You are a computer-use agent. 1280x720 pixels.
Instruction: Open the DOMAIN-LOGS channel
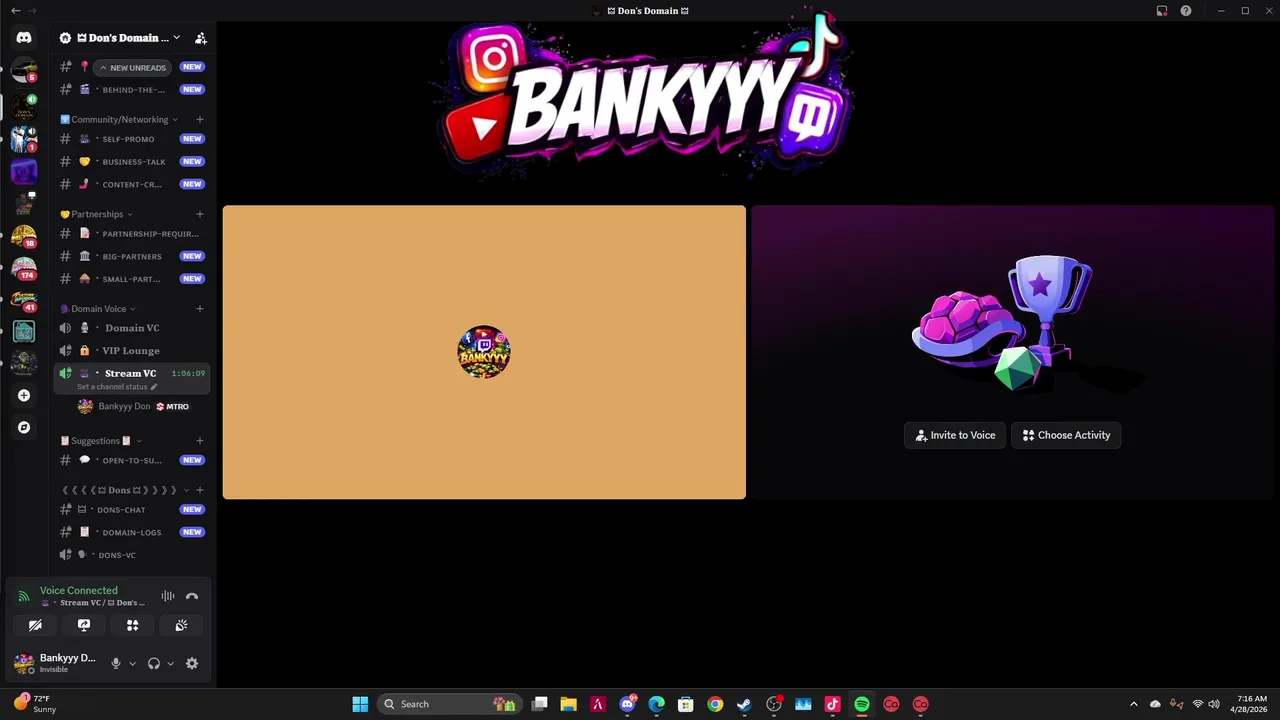[x=131, y=532]
